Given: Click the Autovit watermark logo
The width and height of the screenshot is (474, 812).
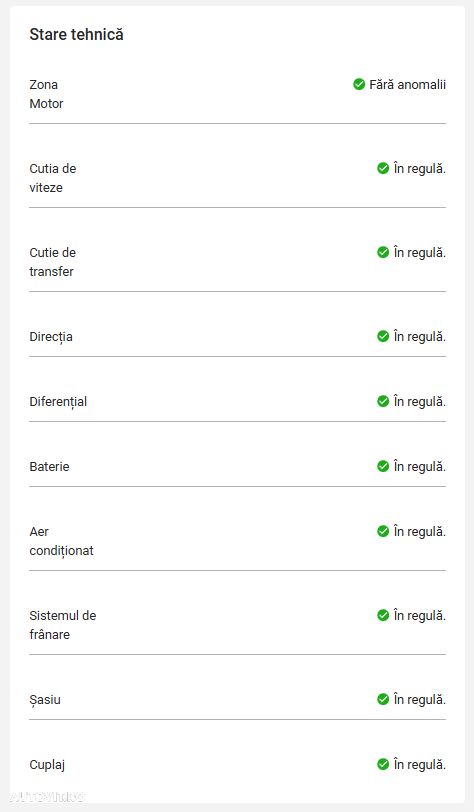Looking at the screenshot, I should tap(47, 797).
